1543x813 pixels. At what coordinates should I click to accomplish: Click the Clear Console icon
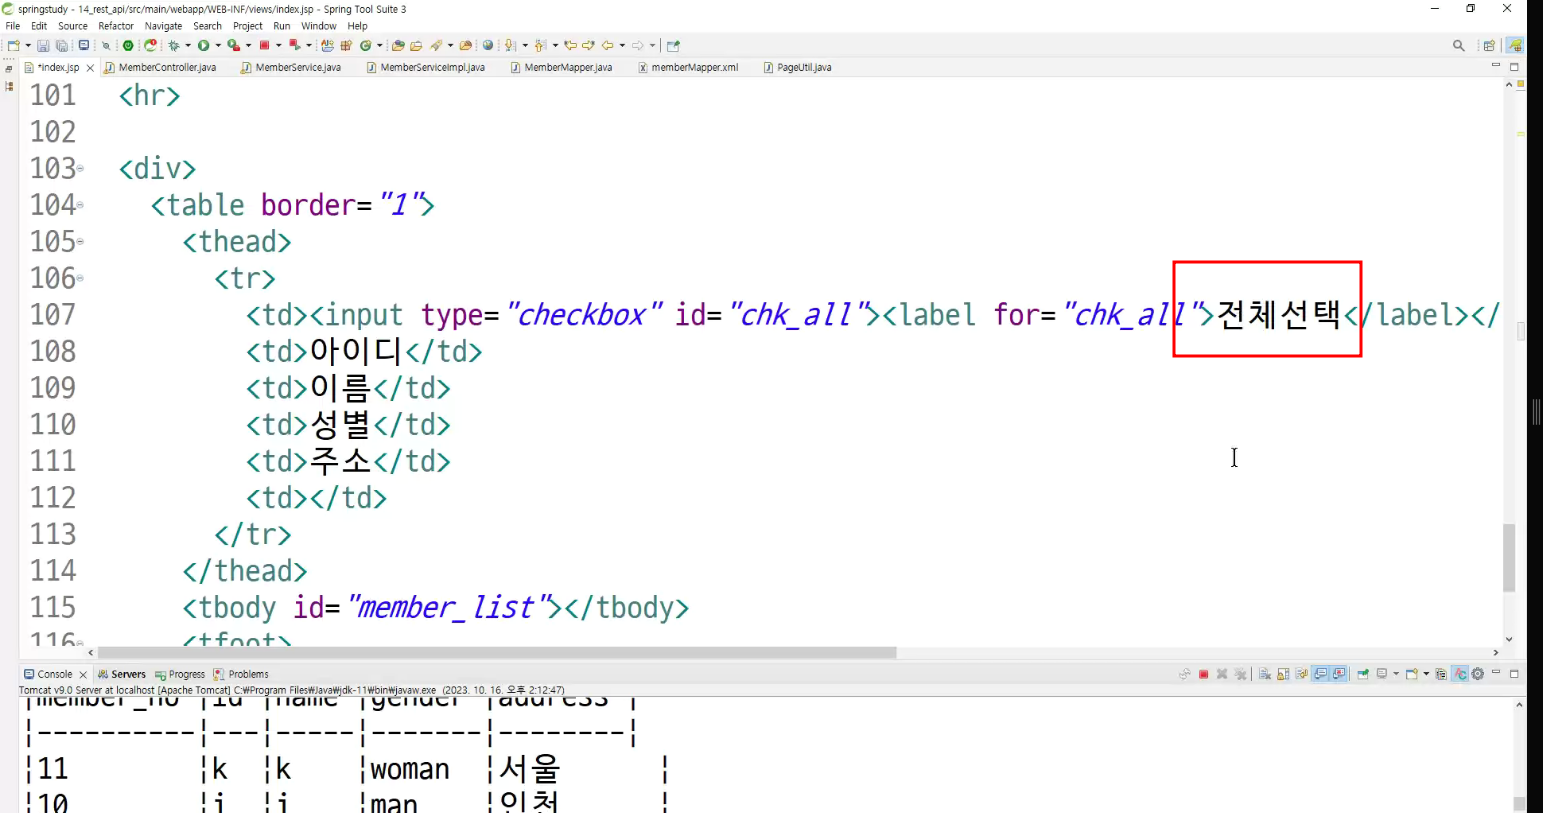[x=1264, y=675]
